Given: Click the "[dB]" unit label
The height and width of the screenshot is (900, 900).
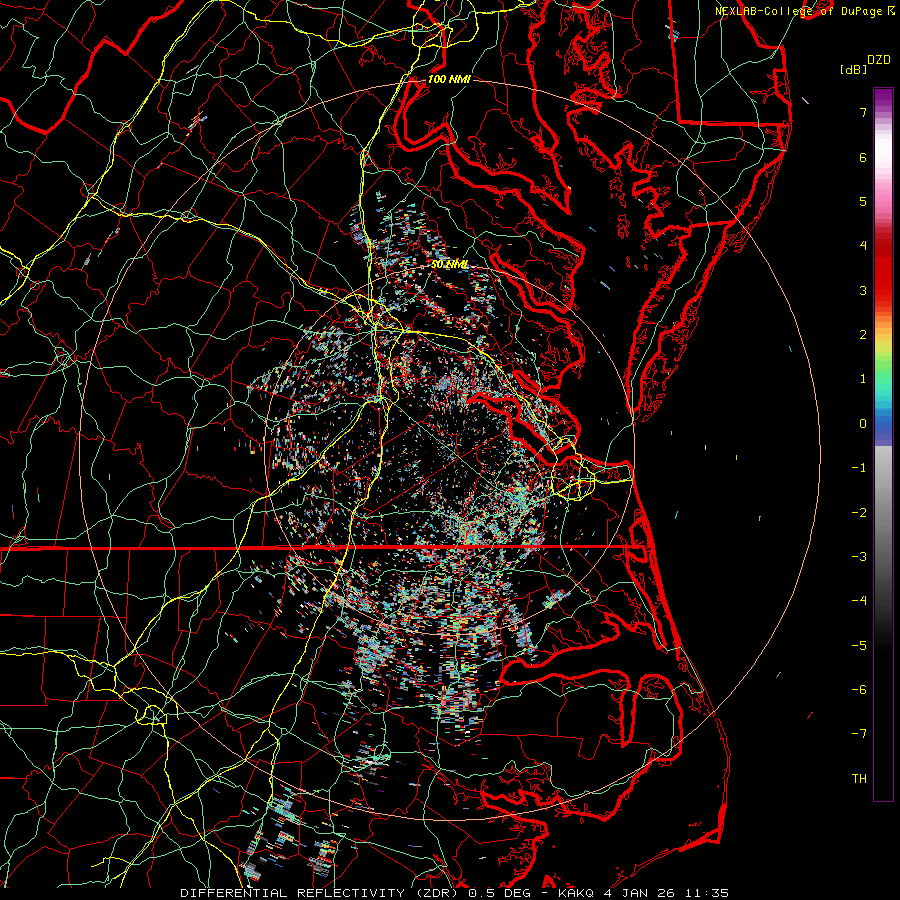Looking at the screenshot, I should point(854,69).
